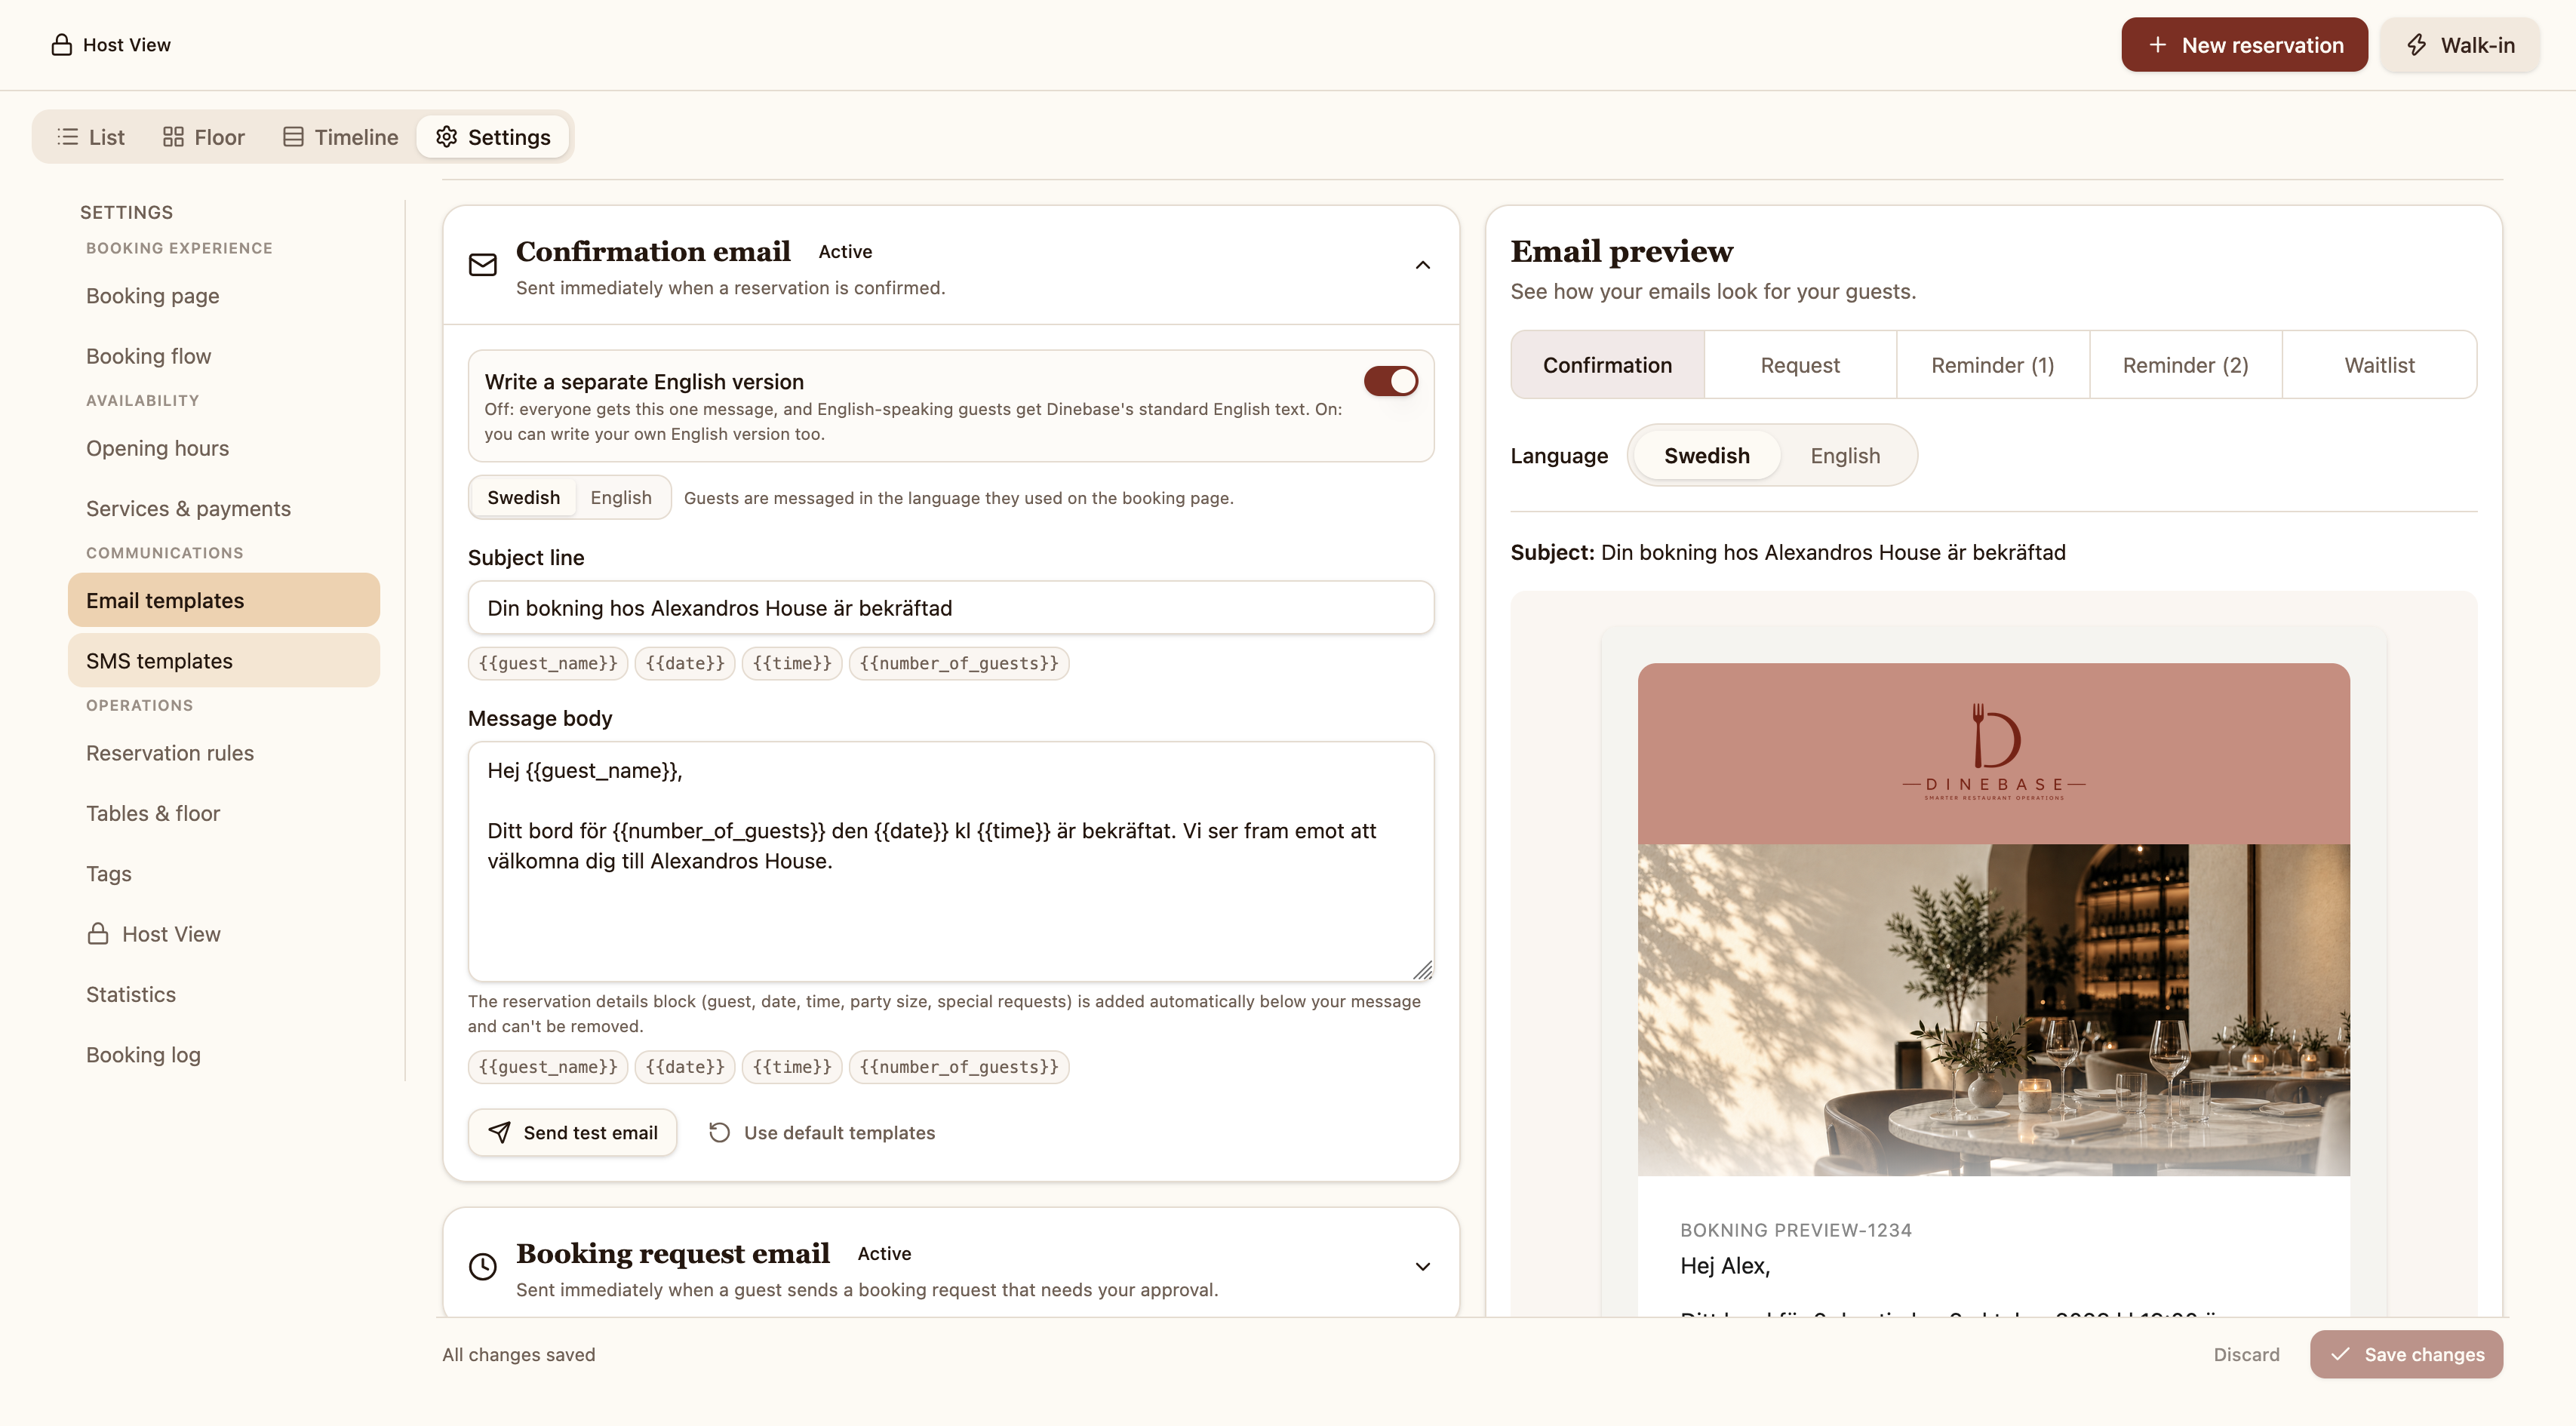Open the Request preview tab
Screen dimensions: 2576x1426
pos(1799,365)
